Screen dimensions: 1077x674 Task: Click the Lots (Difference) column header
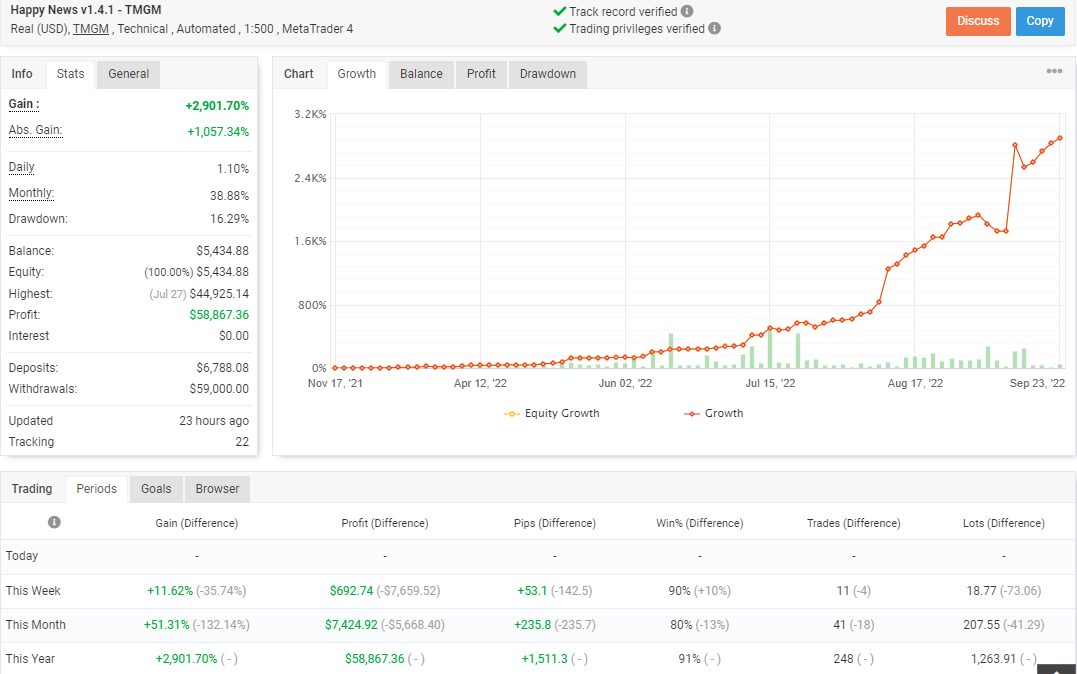[x=1004, y=523]
